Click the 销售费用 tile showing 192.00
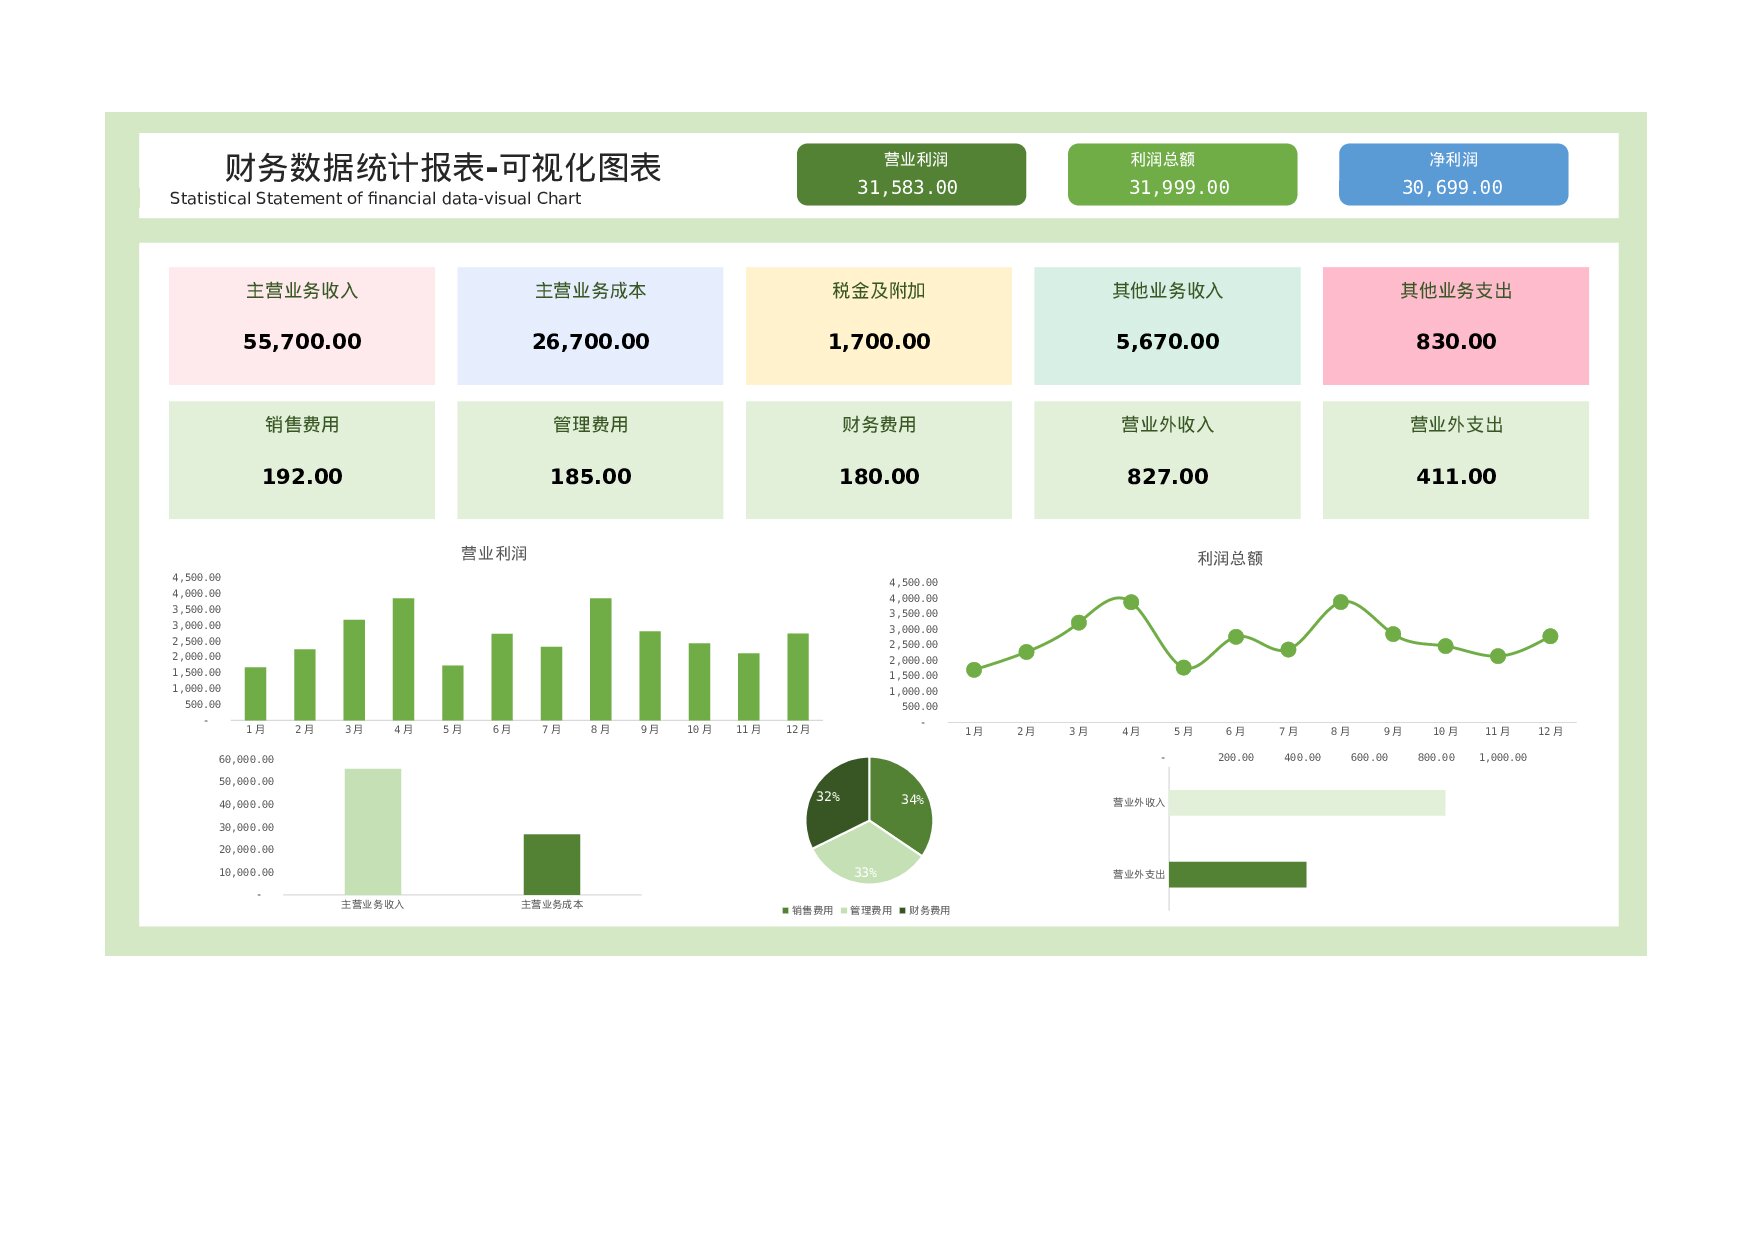The image size is (1754, 1240). tap(302, 460)
